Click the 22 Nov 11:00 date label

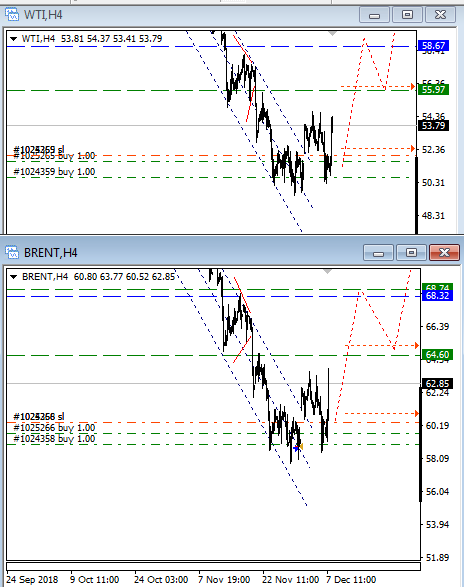coord(291,580)
